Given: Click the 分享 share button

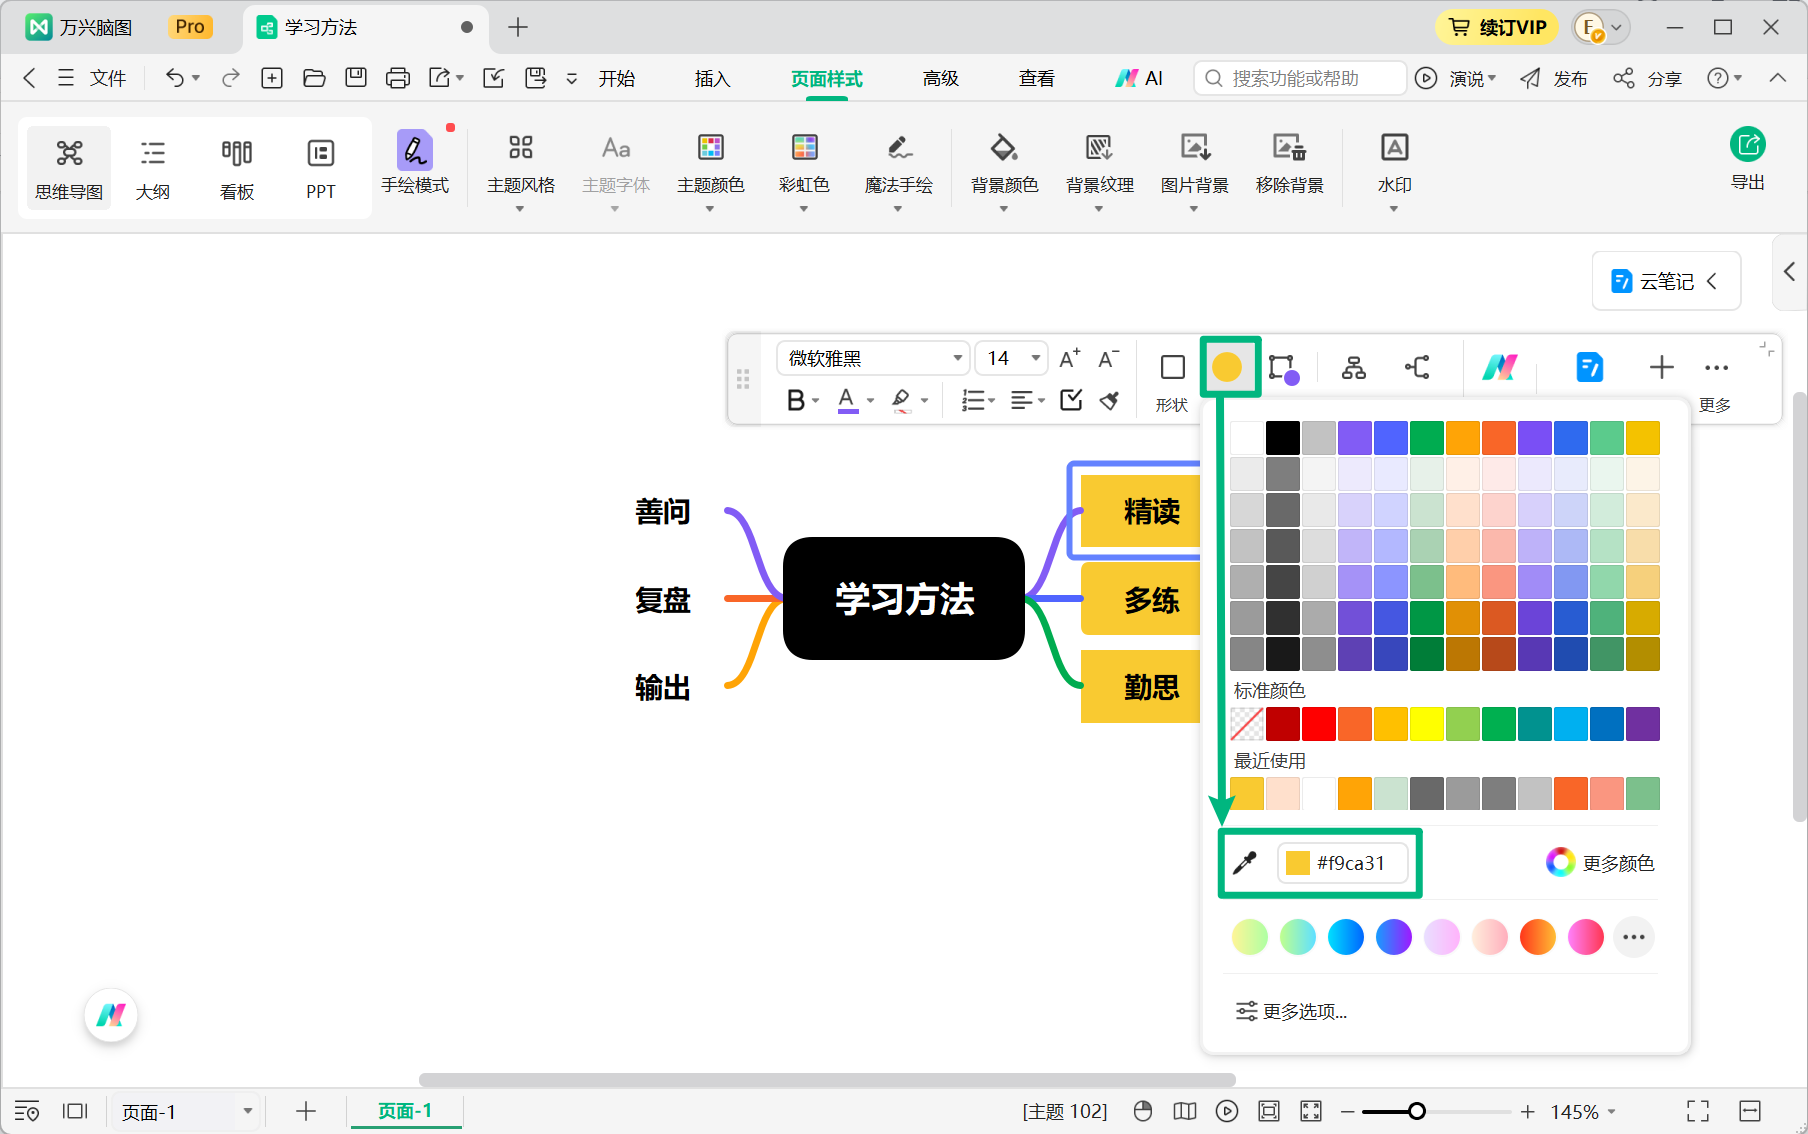Looking at the screenshot, I should coord(1647,78).
